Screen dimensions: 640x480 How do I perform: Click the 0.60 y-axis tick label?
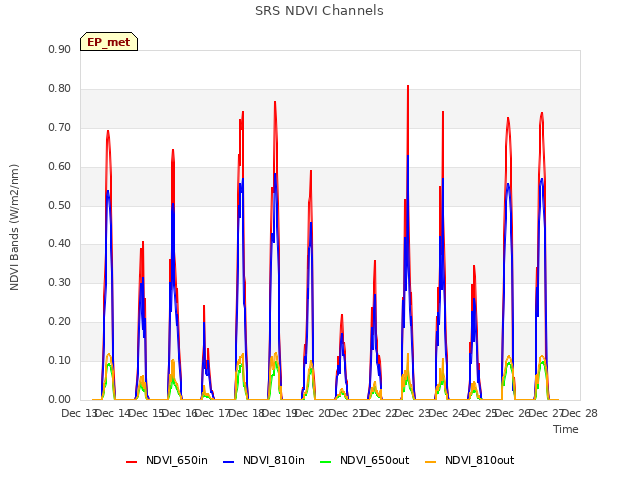point(60,167)
